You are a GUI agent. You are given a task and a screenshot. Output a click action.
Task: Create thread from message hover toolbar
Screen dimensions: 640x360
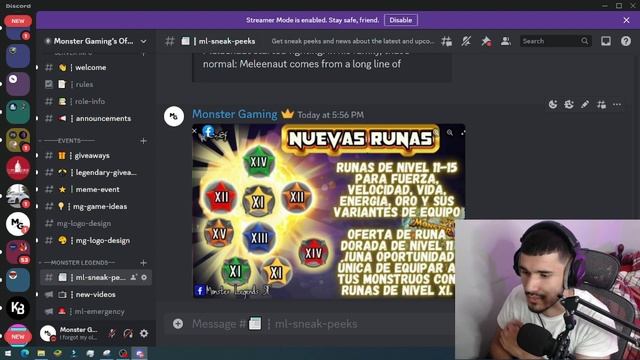601,104
